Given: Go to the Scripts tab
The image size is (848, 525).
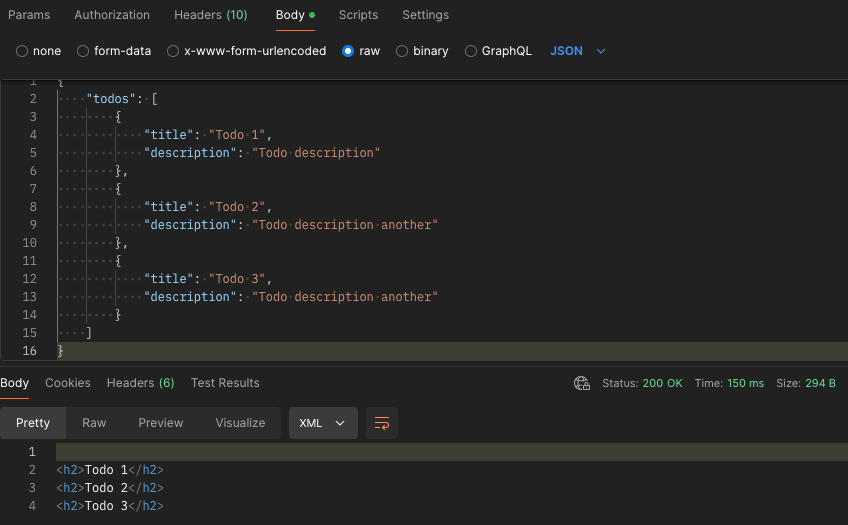Looking at the screenshot, I should tap(358, 15).
